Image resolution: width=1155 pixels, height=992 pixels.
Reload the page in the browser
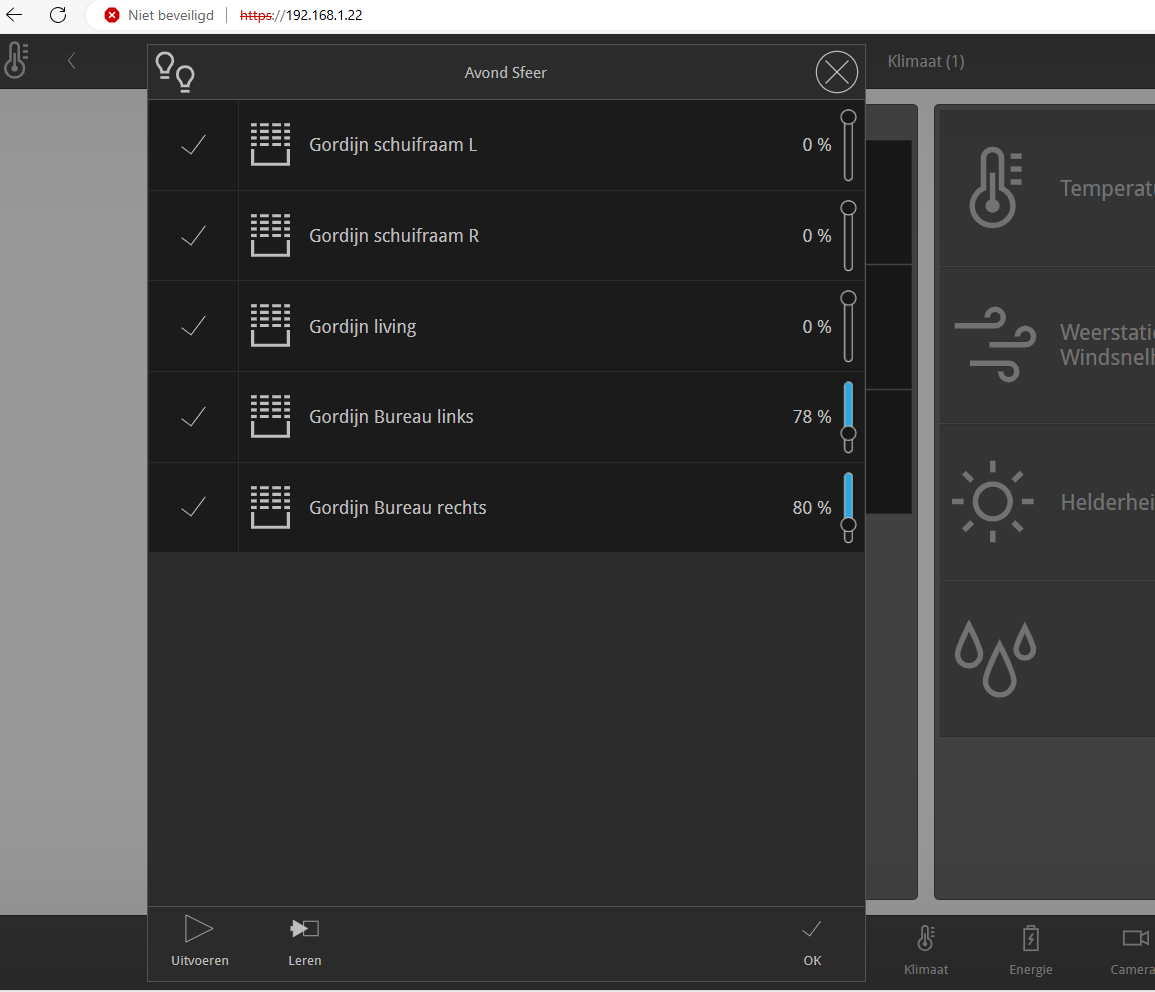coord(58,15)
